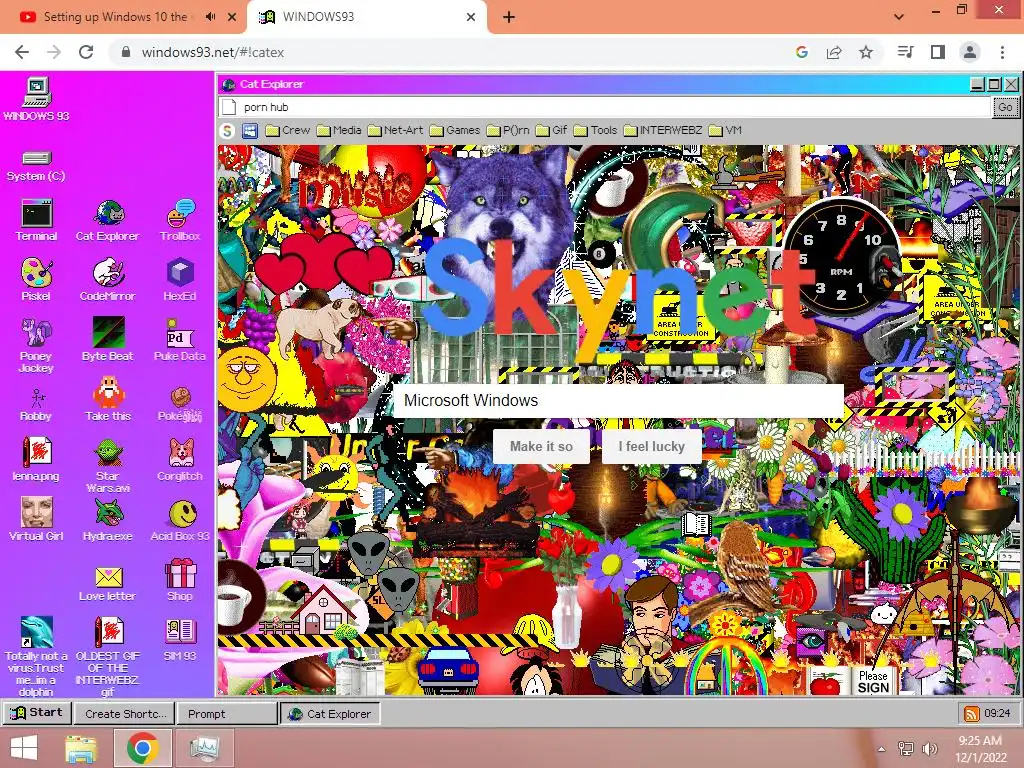Open the INTERWEBZ bookmarks folder

click(663, 131)
